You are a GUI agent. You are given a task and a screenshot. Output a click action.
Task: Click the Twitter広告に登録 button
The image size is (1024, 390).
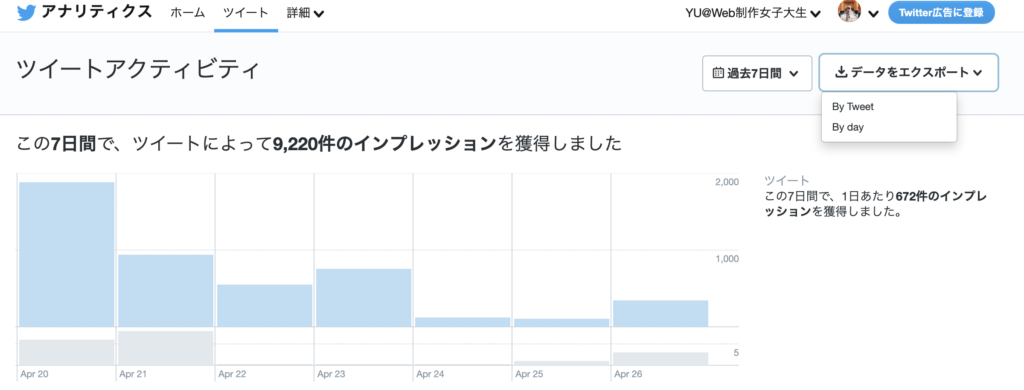point(941,12)
